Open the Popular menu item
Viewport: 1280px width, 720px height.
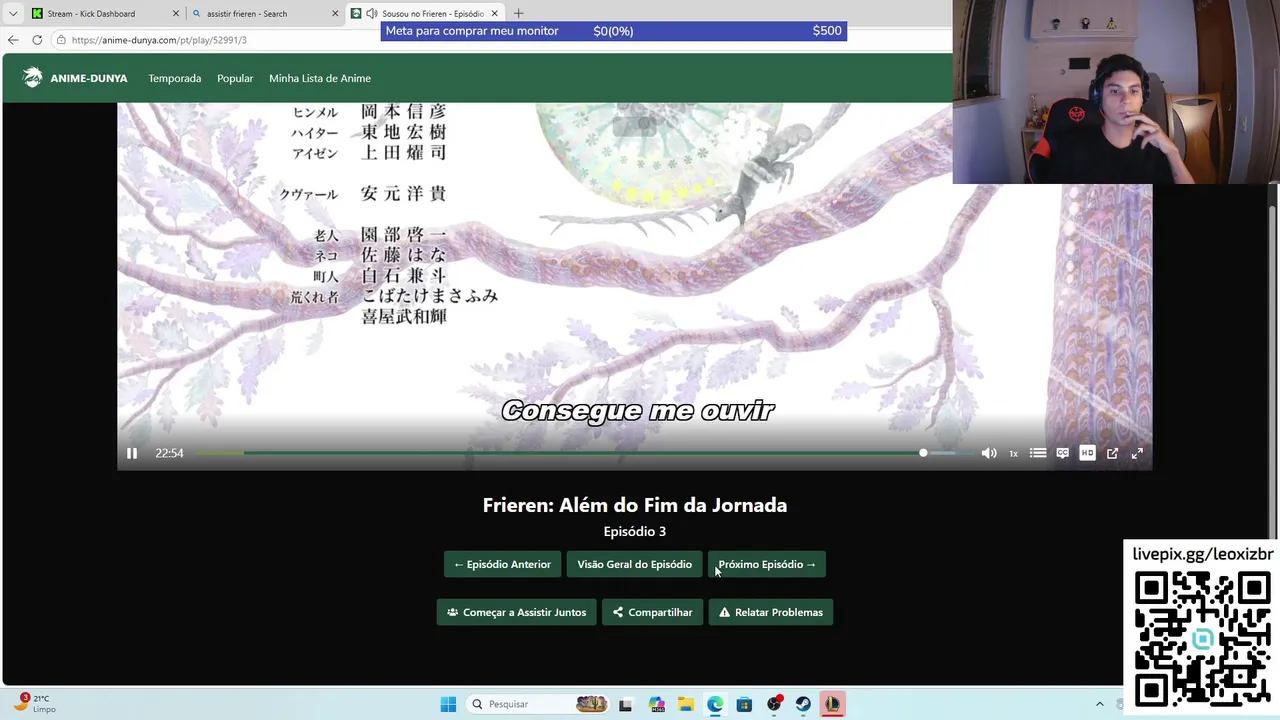[235, 78]
